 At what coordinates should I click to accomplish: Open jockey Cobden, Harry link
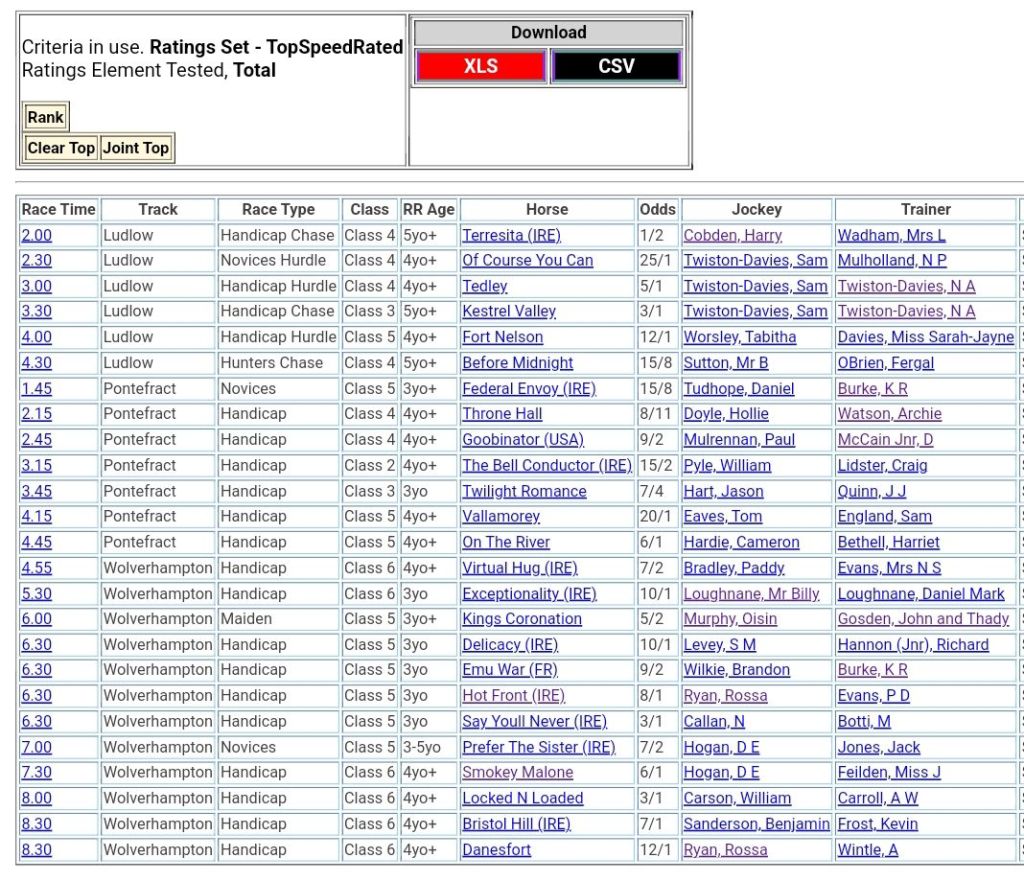[732, 235]
